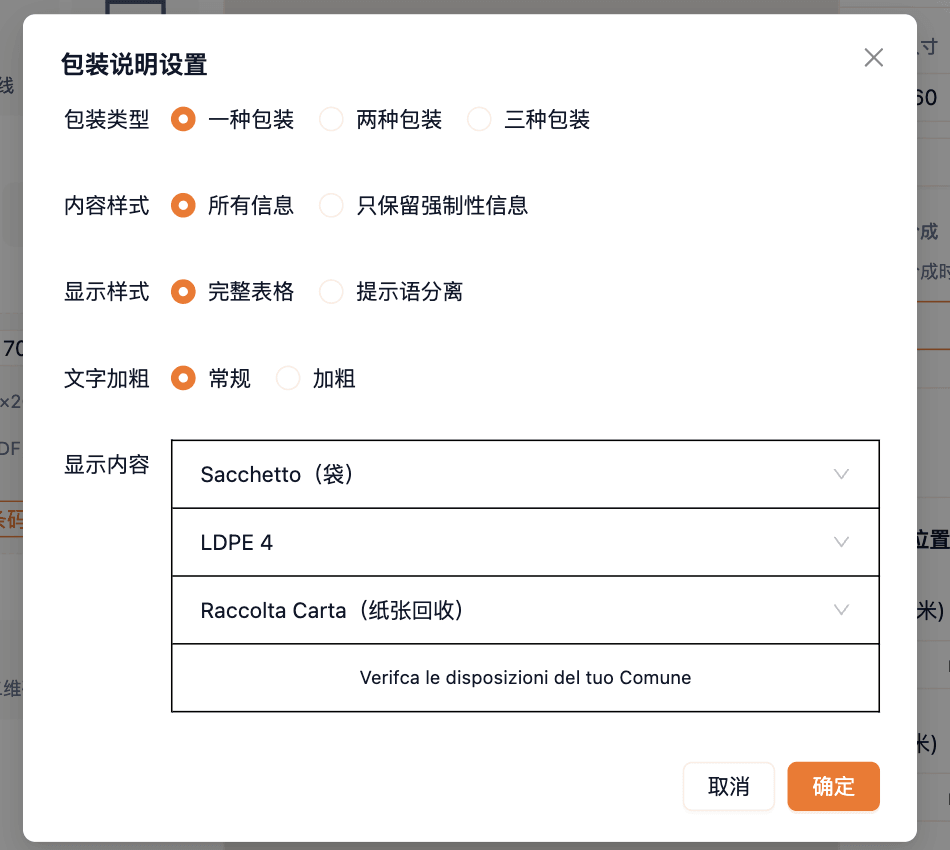
Task: Close the 包装说明设置 dialog
Action: (873, 58)
